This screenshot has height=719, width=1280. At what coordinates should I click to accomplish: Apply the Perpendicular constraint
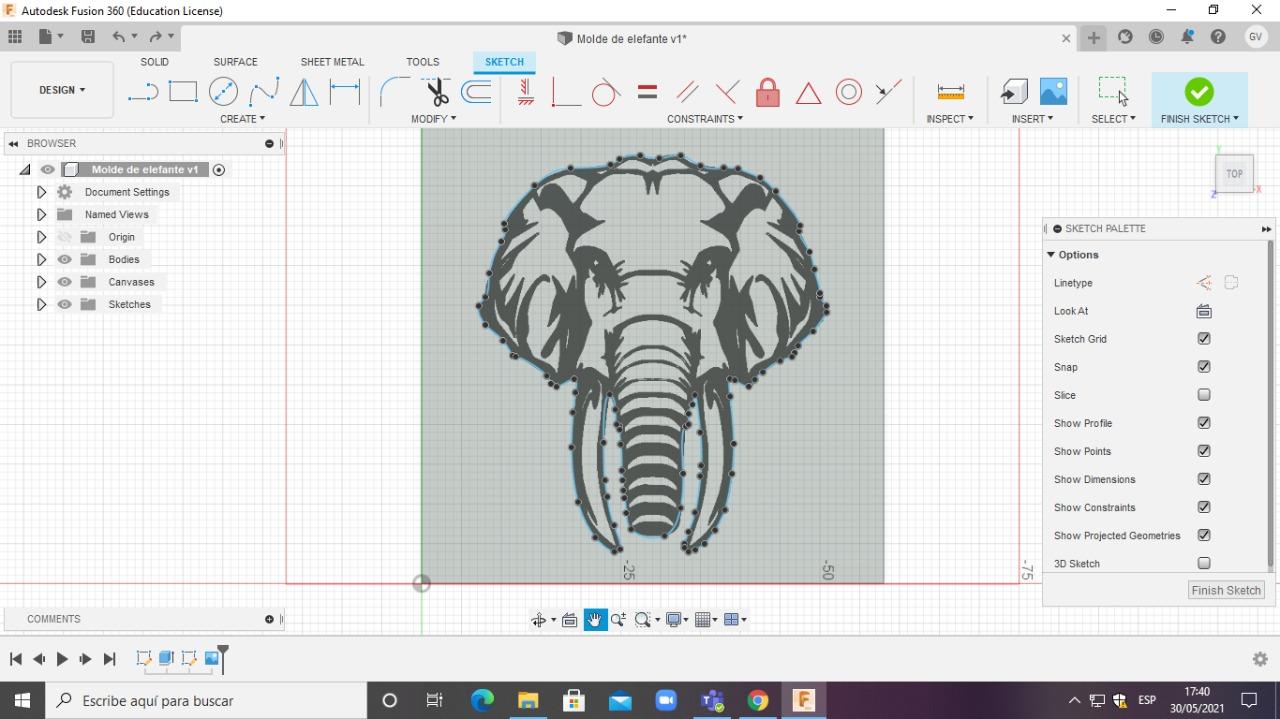(727, 92)
